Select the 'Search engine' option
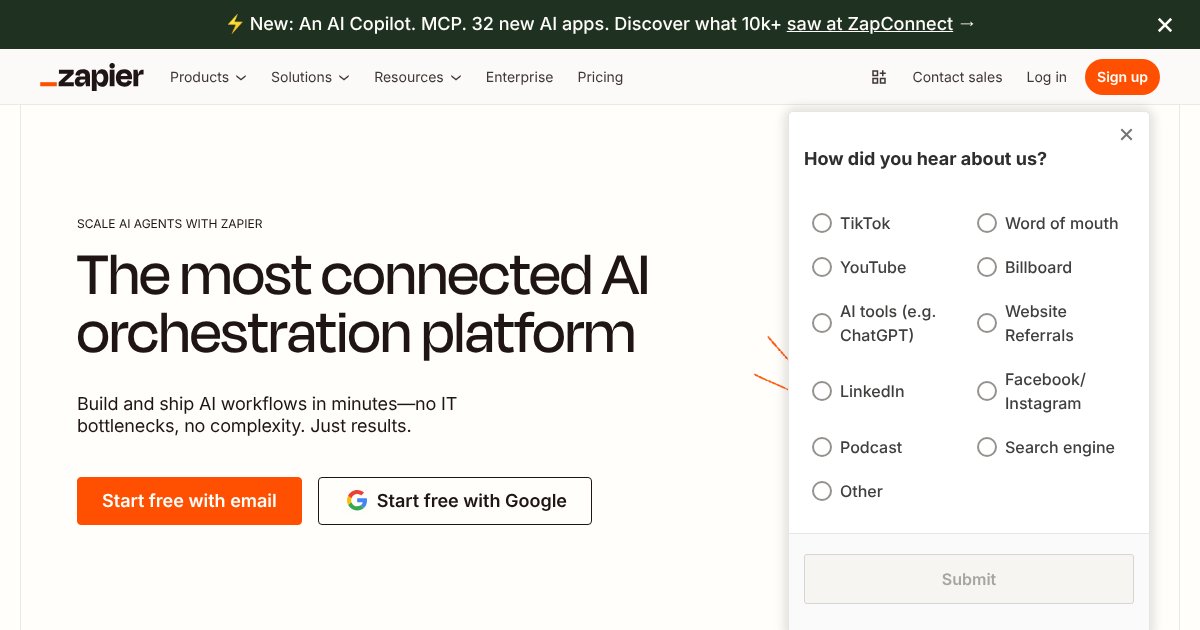 point(987,447)
